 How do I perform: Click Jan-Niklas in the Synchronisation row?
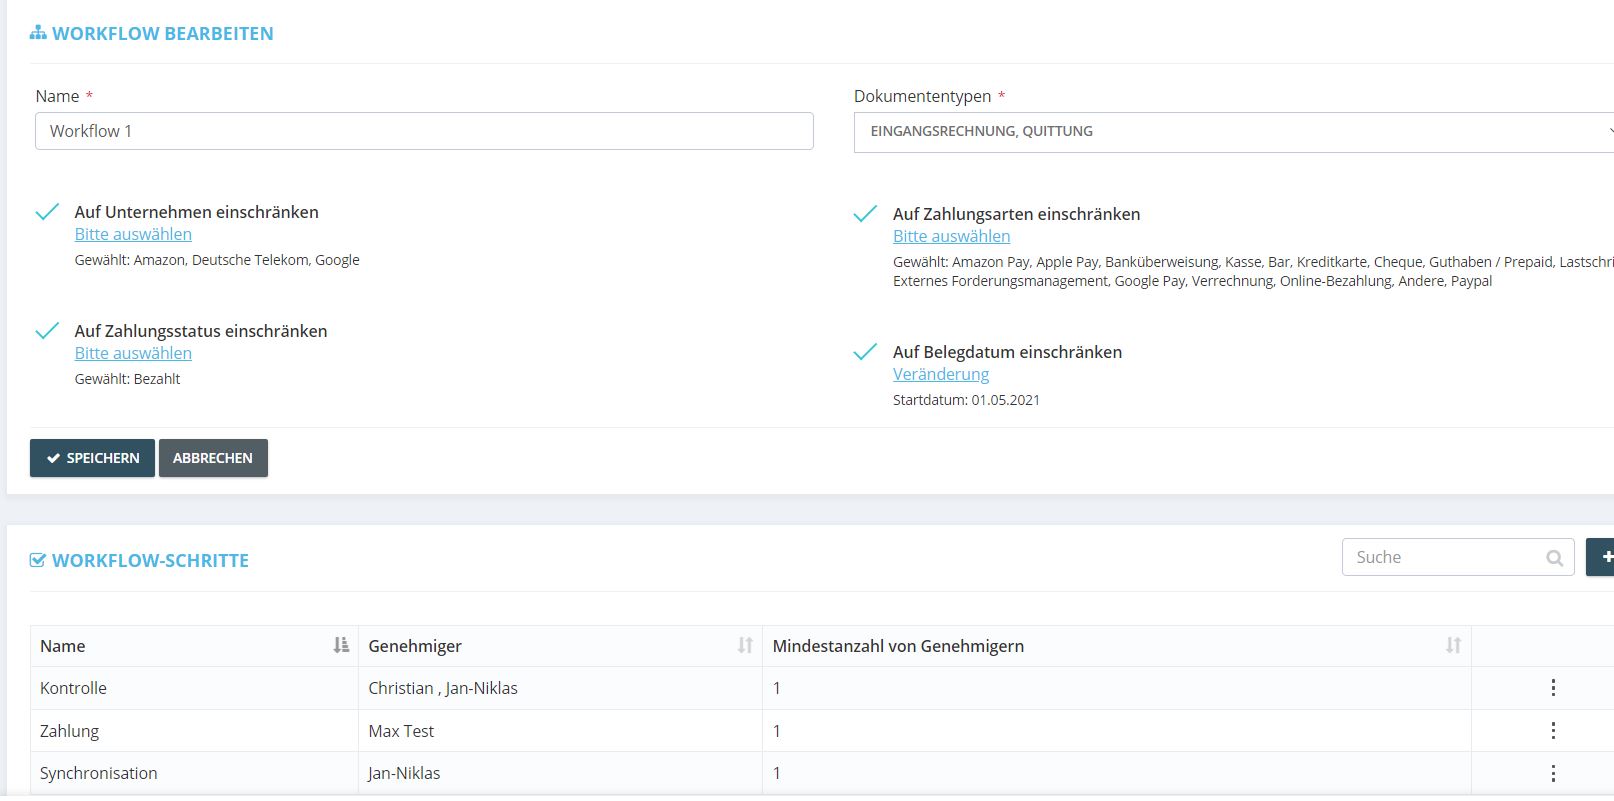pos(404,773)
